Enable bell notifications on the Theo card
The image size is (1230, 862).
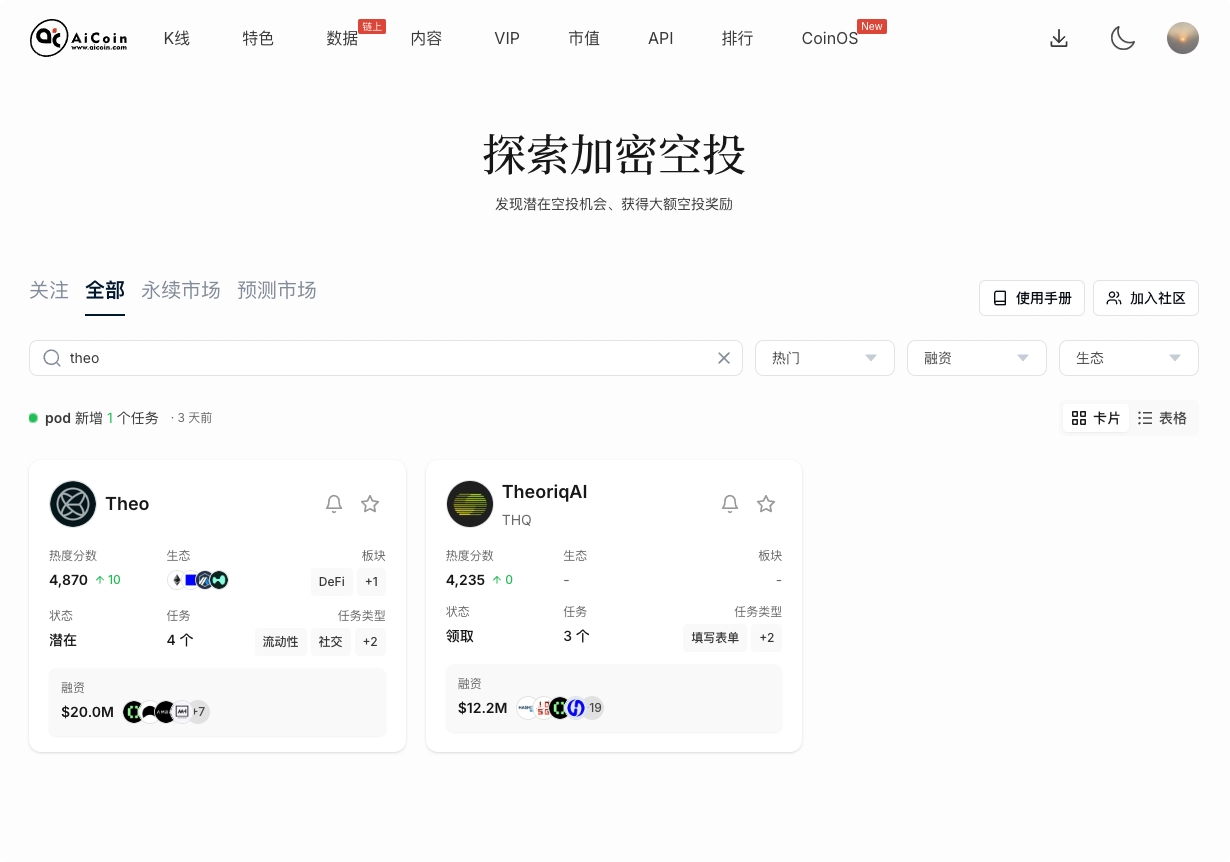coord(334,504)
